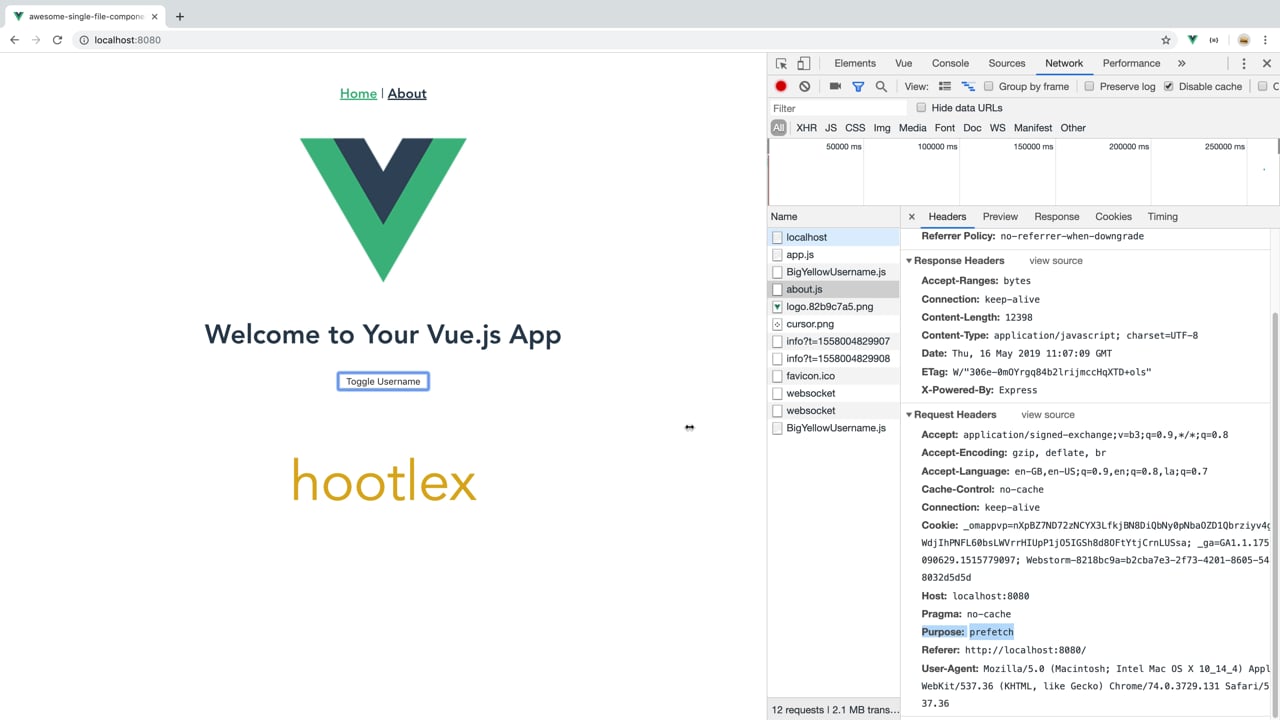
Task: Select the All filter
Action: (x=779, y=128)
